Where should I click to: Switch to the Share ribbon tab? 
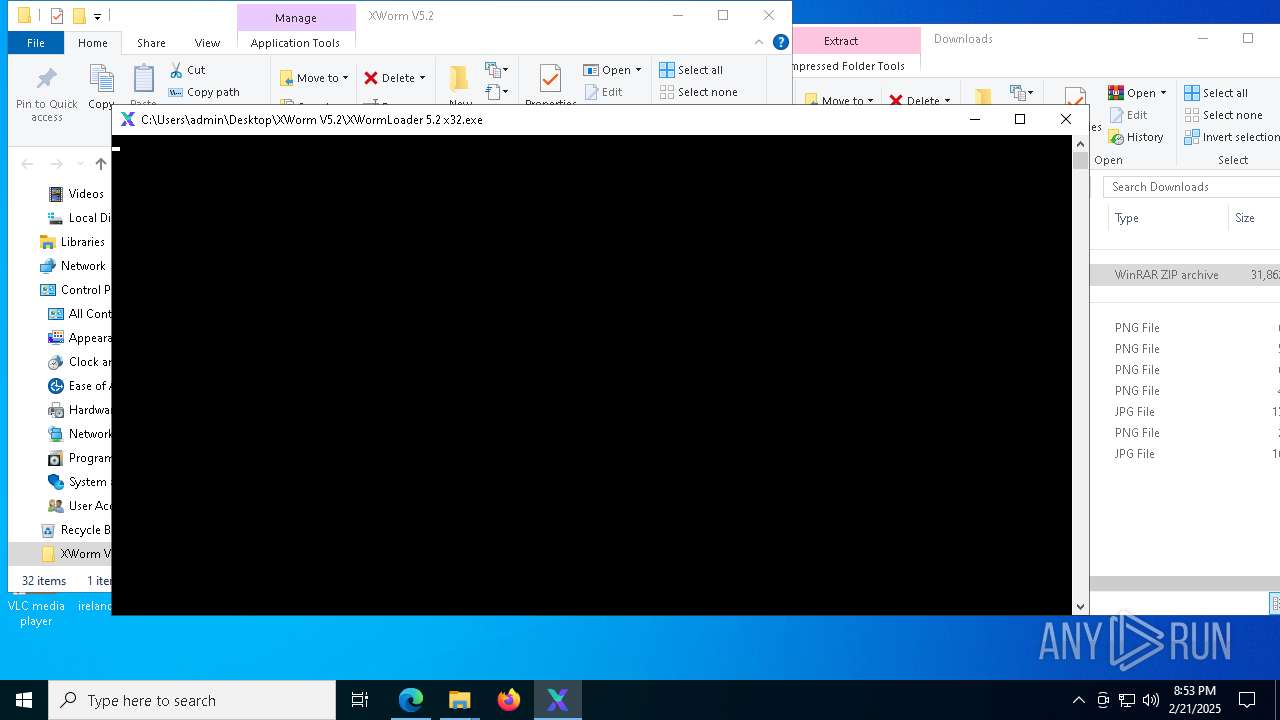pos(152,43)
